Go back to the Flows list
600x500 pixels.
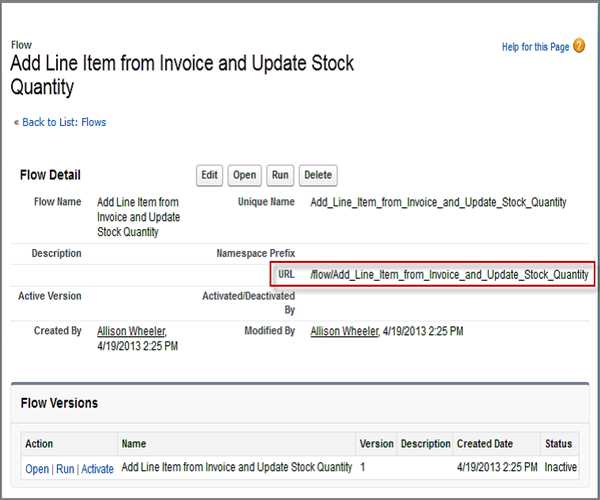63,122
